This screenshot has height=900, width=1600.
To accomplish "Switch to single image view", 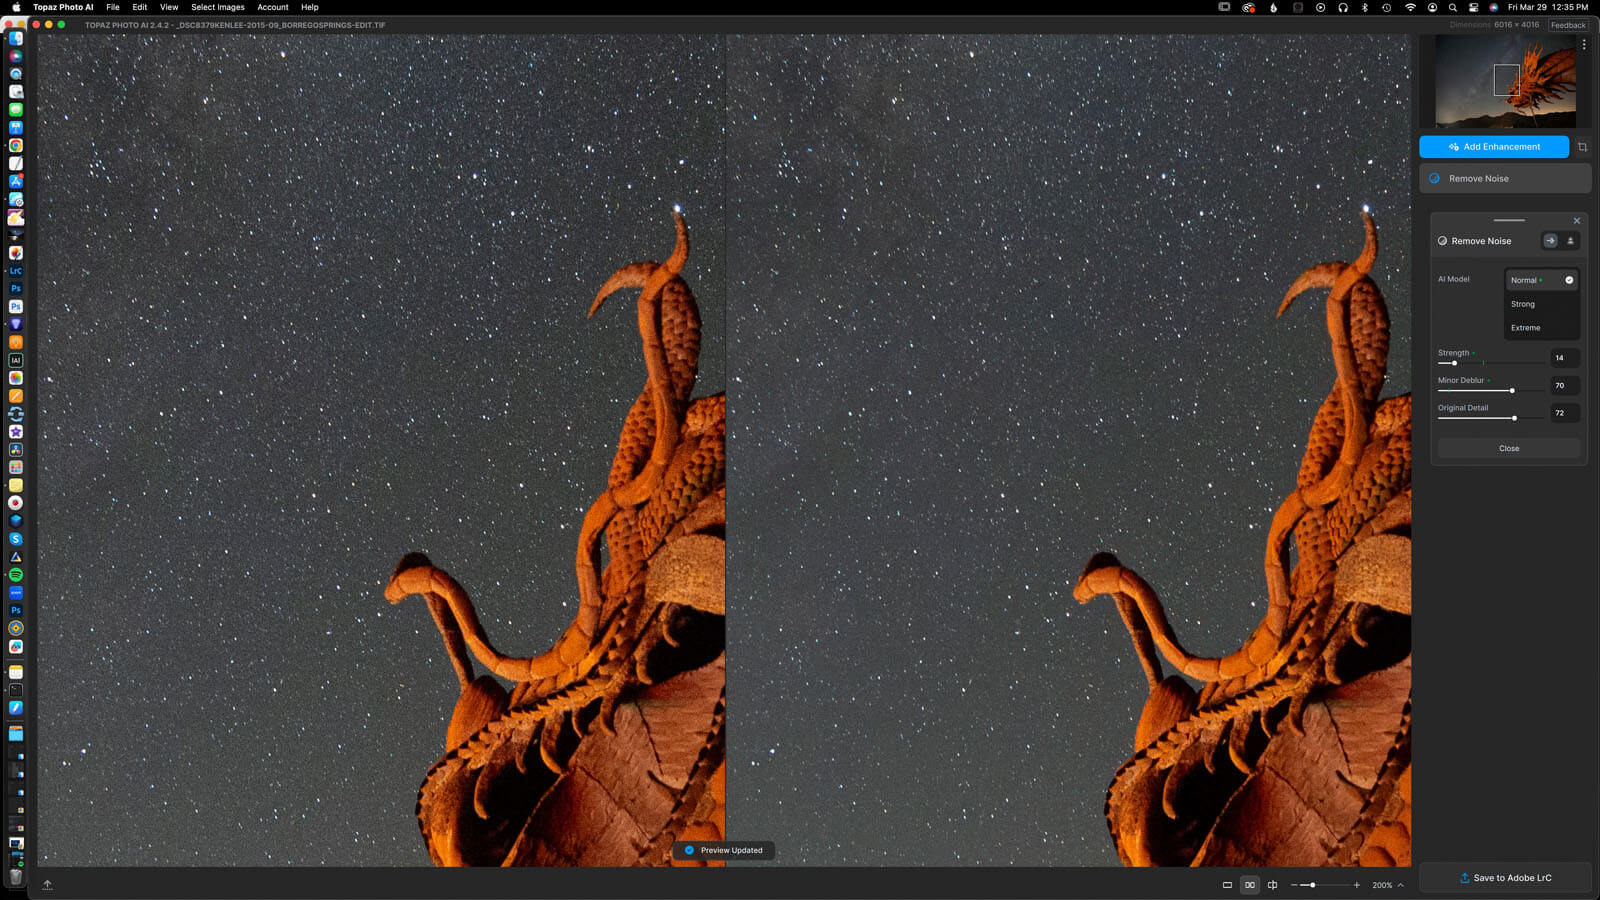I will [1227, 885].
